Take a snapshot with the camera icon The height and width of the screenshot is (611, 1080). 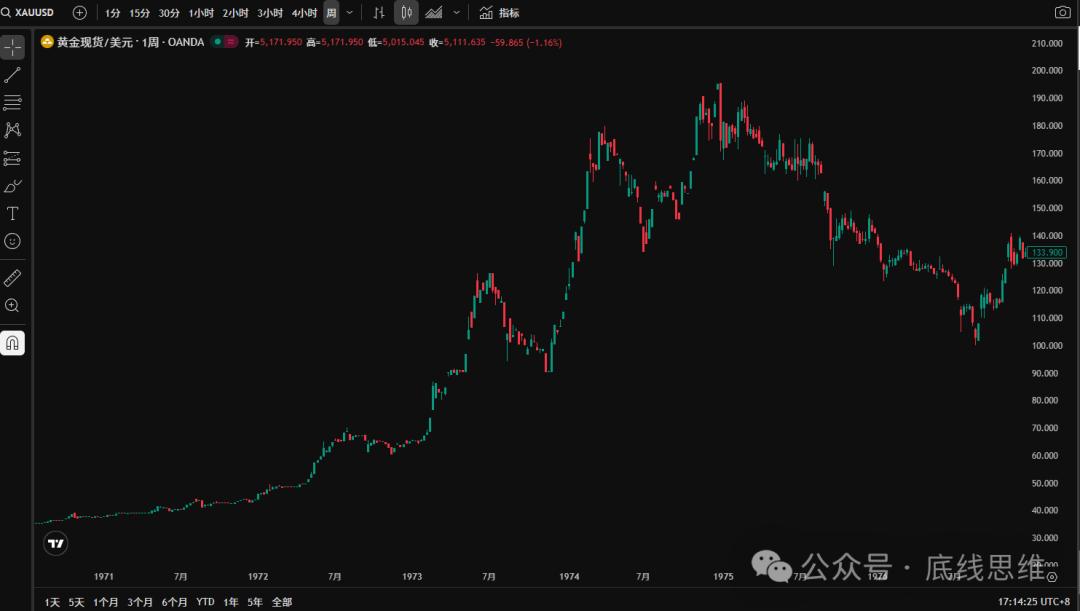tap(1063, 12)
